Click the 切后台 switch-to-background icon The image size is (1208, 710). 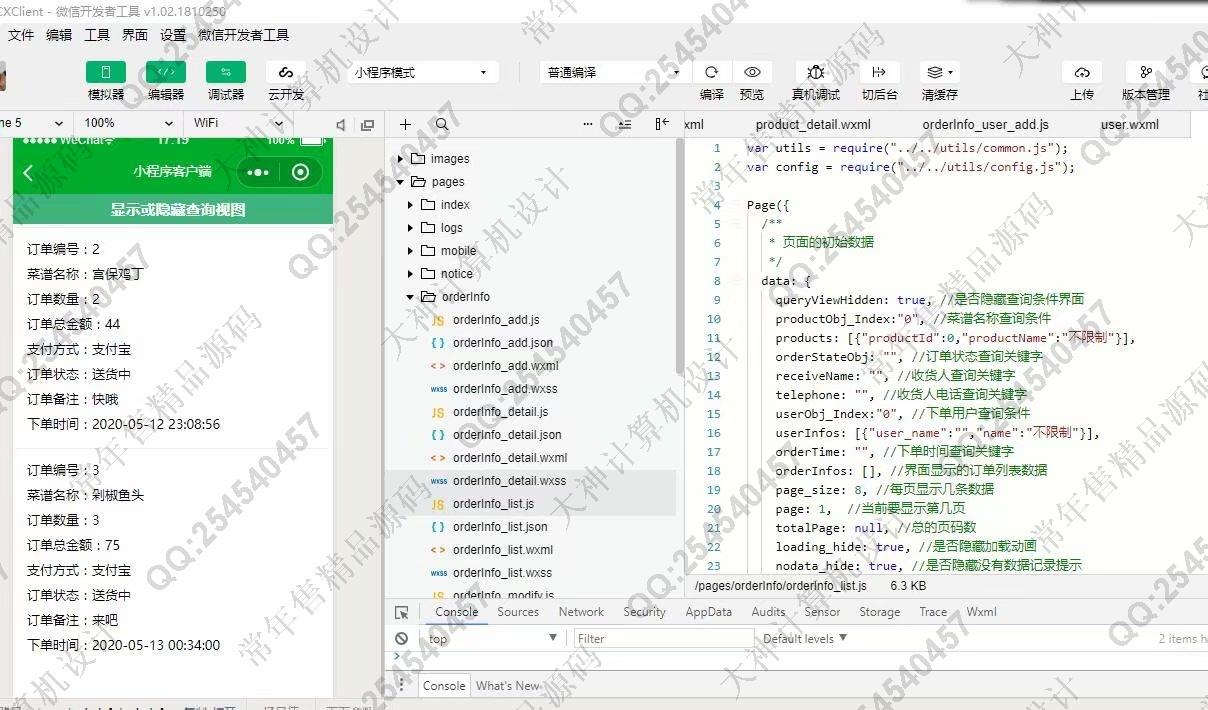(879, 72)
